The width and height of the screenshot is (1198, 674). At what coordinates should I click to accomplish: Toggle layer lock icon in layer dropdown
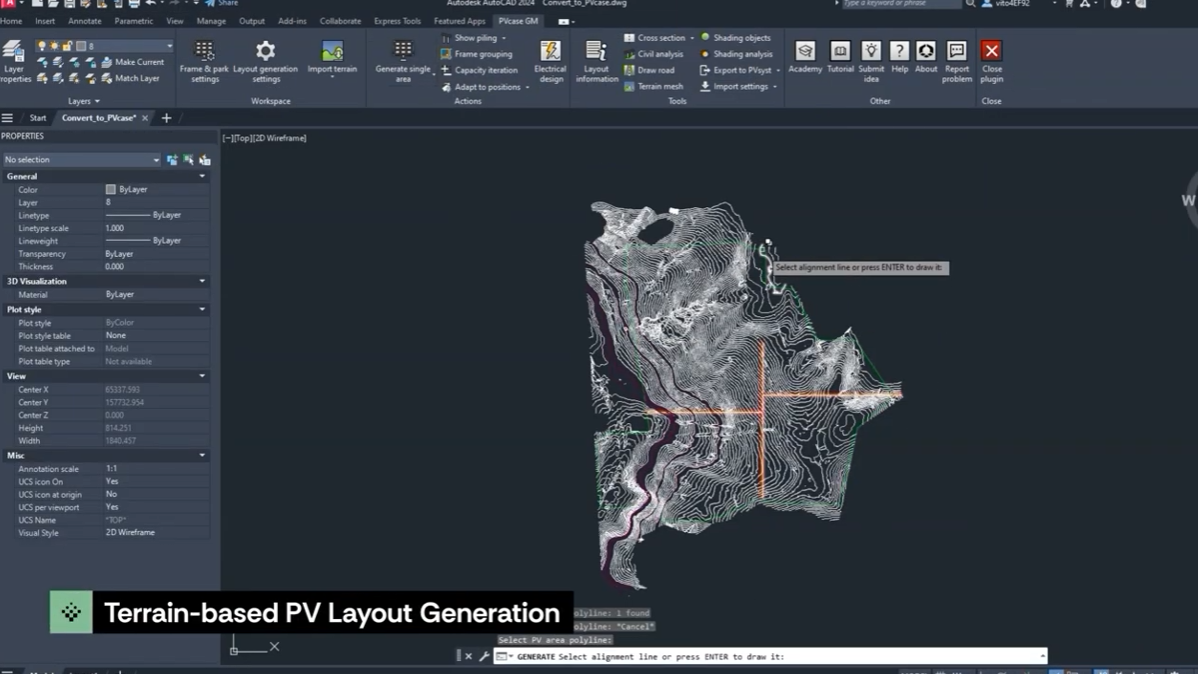pos(67,46)
